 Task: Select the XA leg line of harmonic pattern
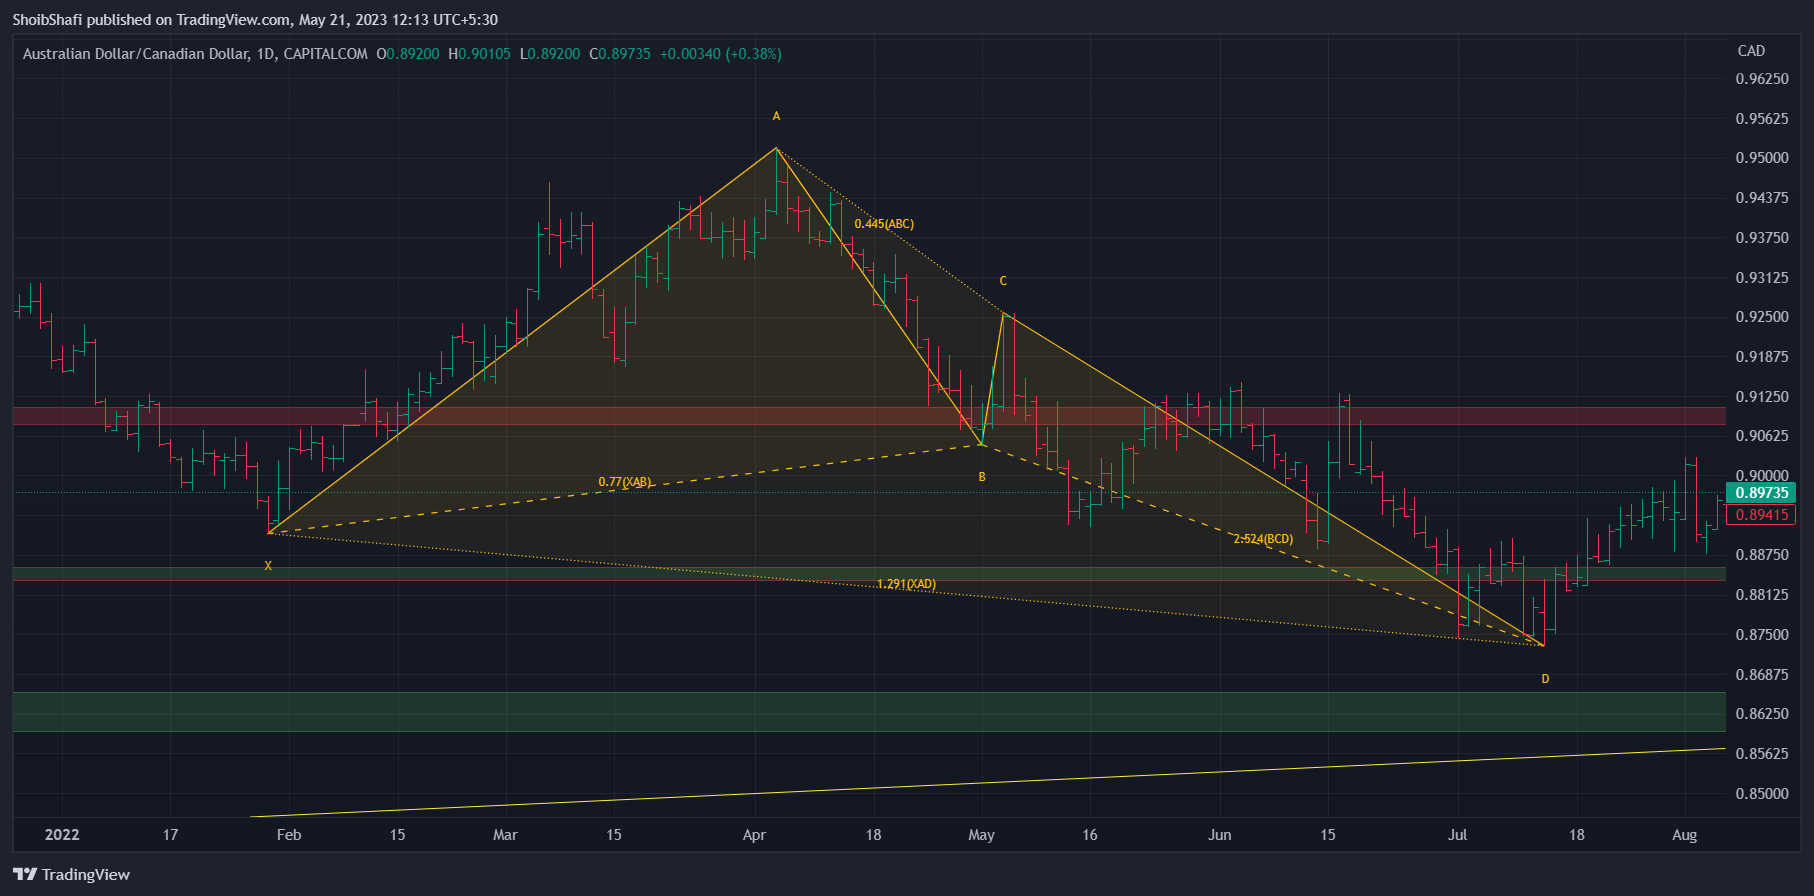522,341
